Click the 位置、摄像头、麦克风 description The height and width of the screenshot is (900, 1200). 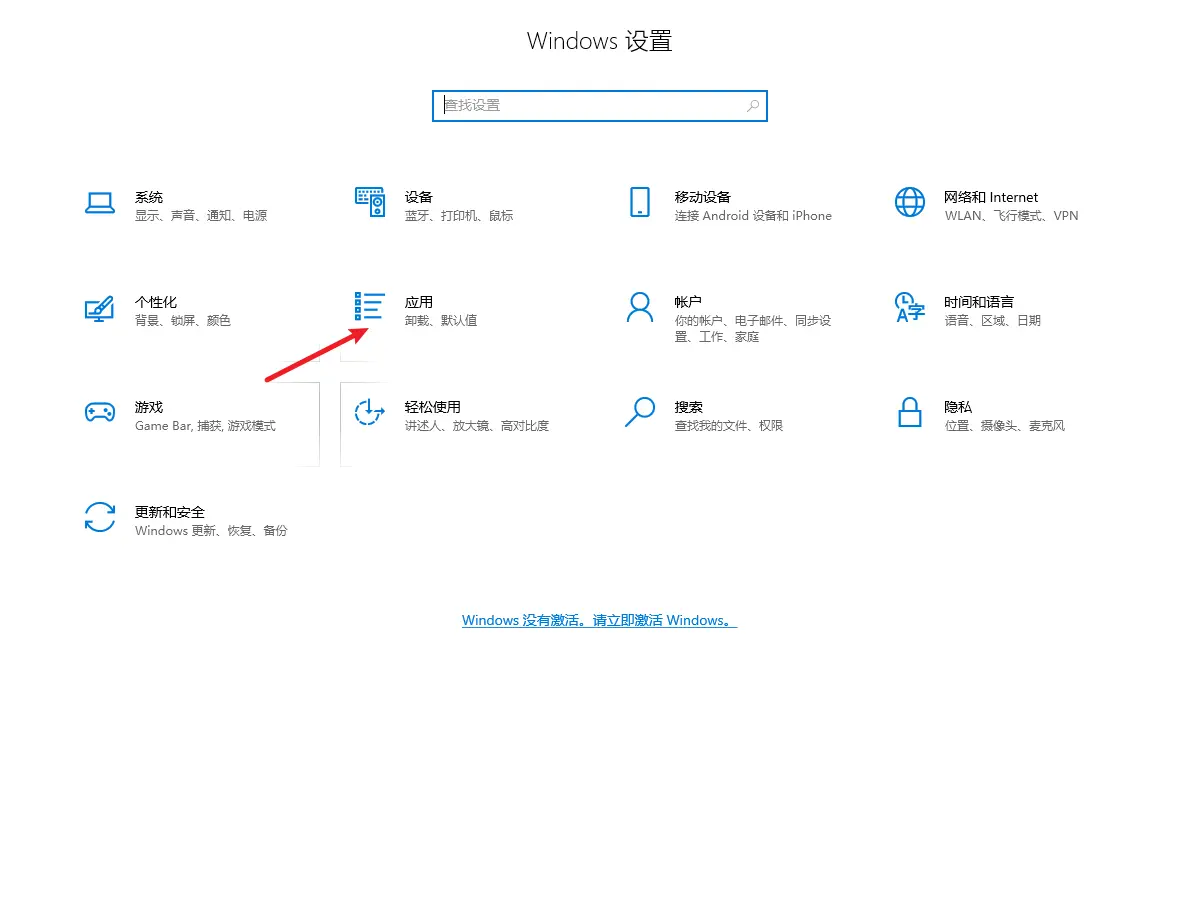click(x=1005, y=426)
